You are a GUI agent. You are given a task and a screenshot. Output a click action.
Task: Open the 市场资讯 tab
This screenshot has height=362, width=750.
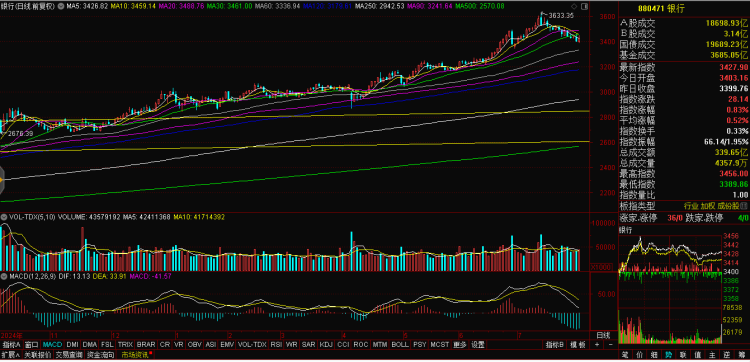(x=136, y=355)
